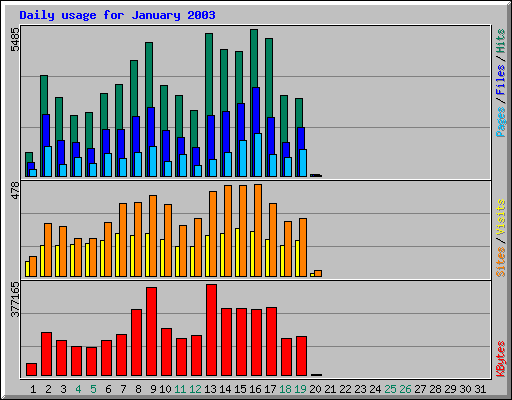Click green day 12 on the x-axis
The width and height of the screenshot is (512, 400).
[x=195, y=389]
